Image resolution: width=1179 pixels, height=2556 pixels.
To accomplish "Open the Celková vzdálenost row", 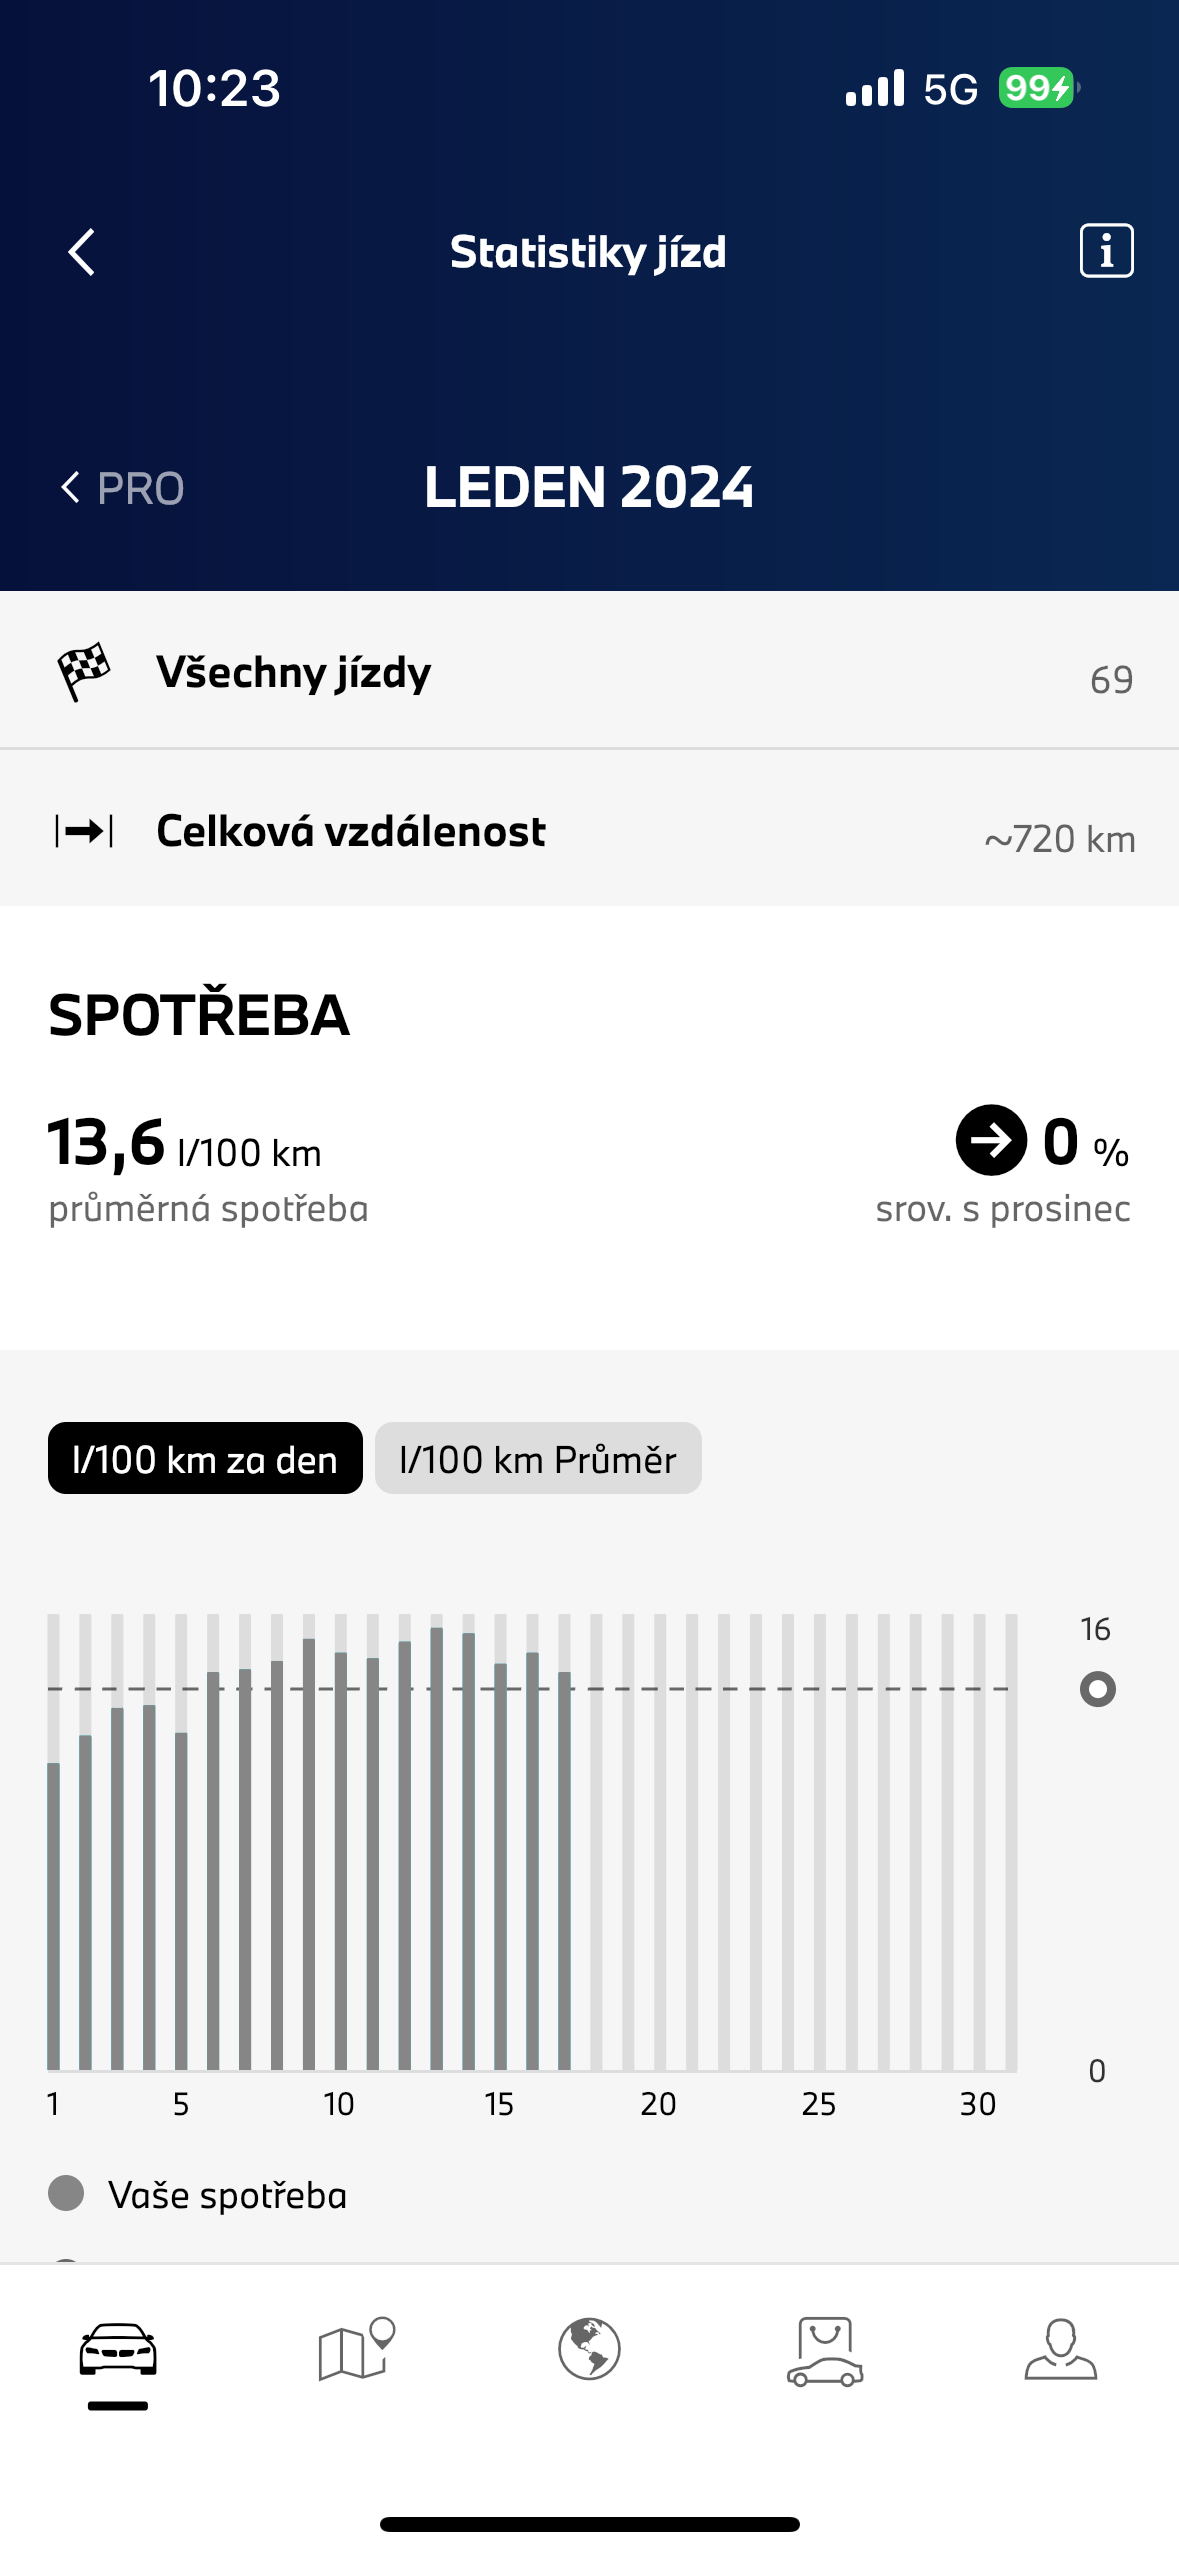I will pos(589,830).
